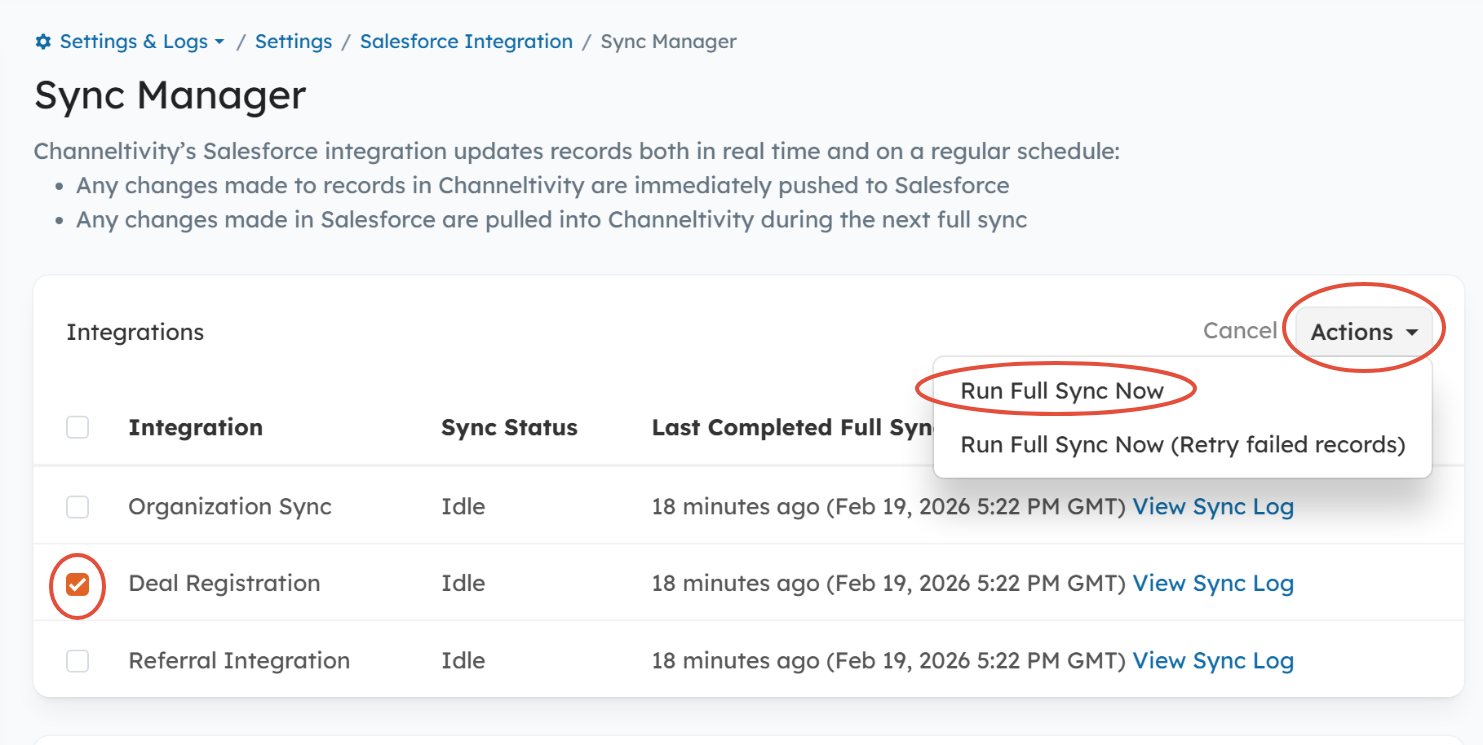Choose Run Full Sync Now
The image size is (1483, 745).
pyautogui.click(x=1062, y=391)
